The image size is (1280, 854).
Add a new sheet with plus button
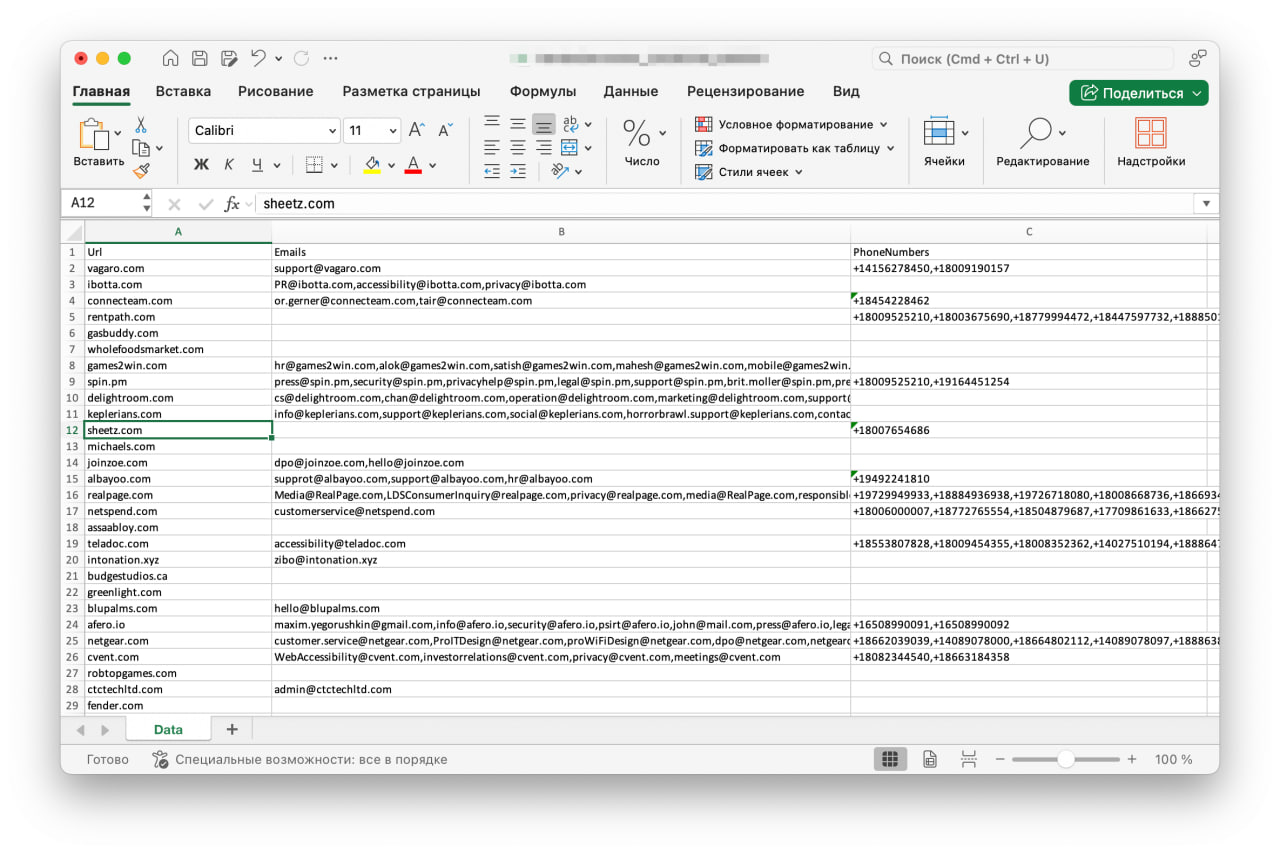(232, 730)
